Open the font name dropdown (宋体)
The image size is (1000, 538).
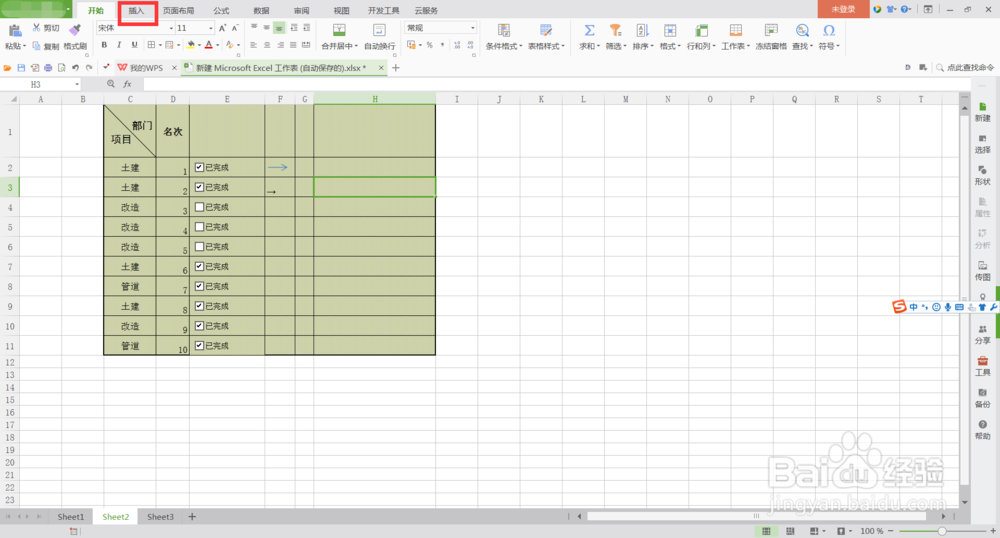pos(171,28)
